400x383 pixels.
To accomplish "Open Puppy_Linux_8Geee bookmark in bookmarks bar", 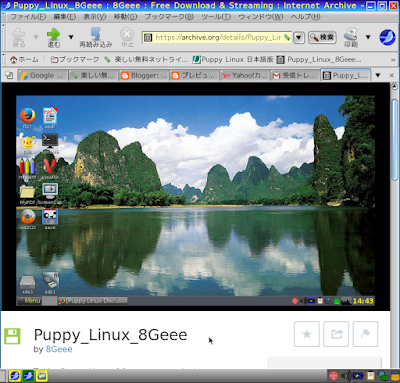I will pos(319,60).
